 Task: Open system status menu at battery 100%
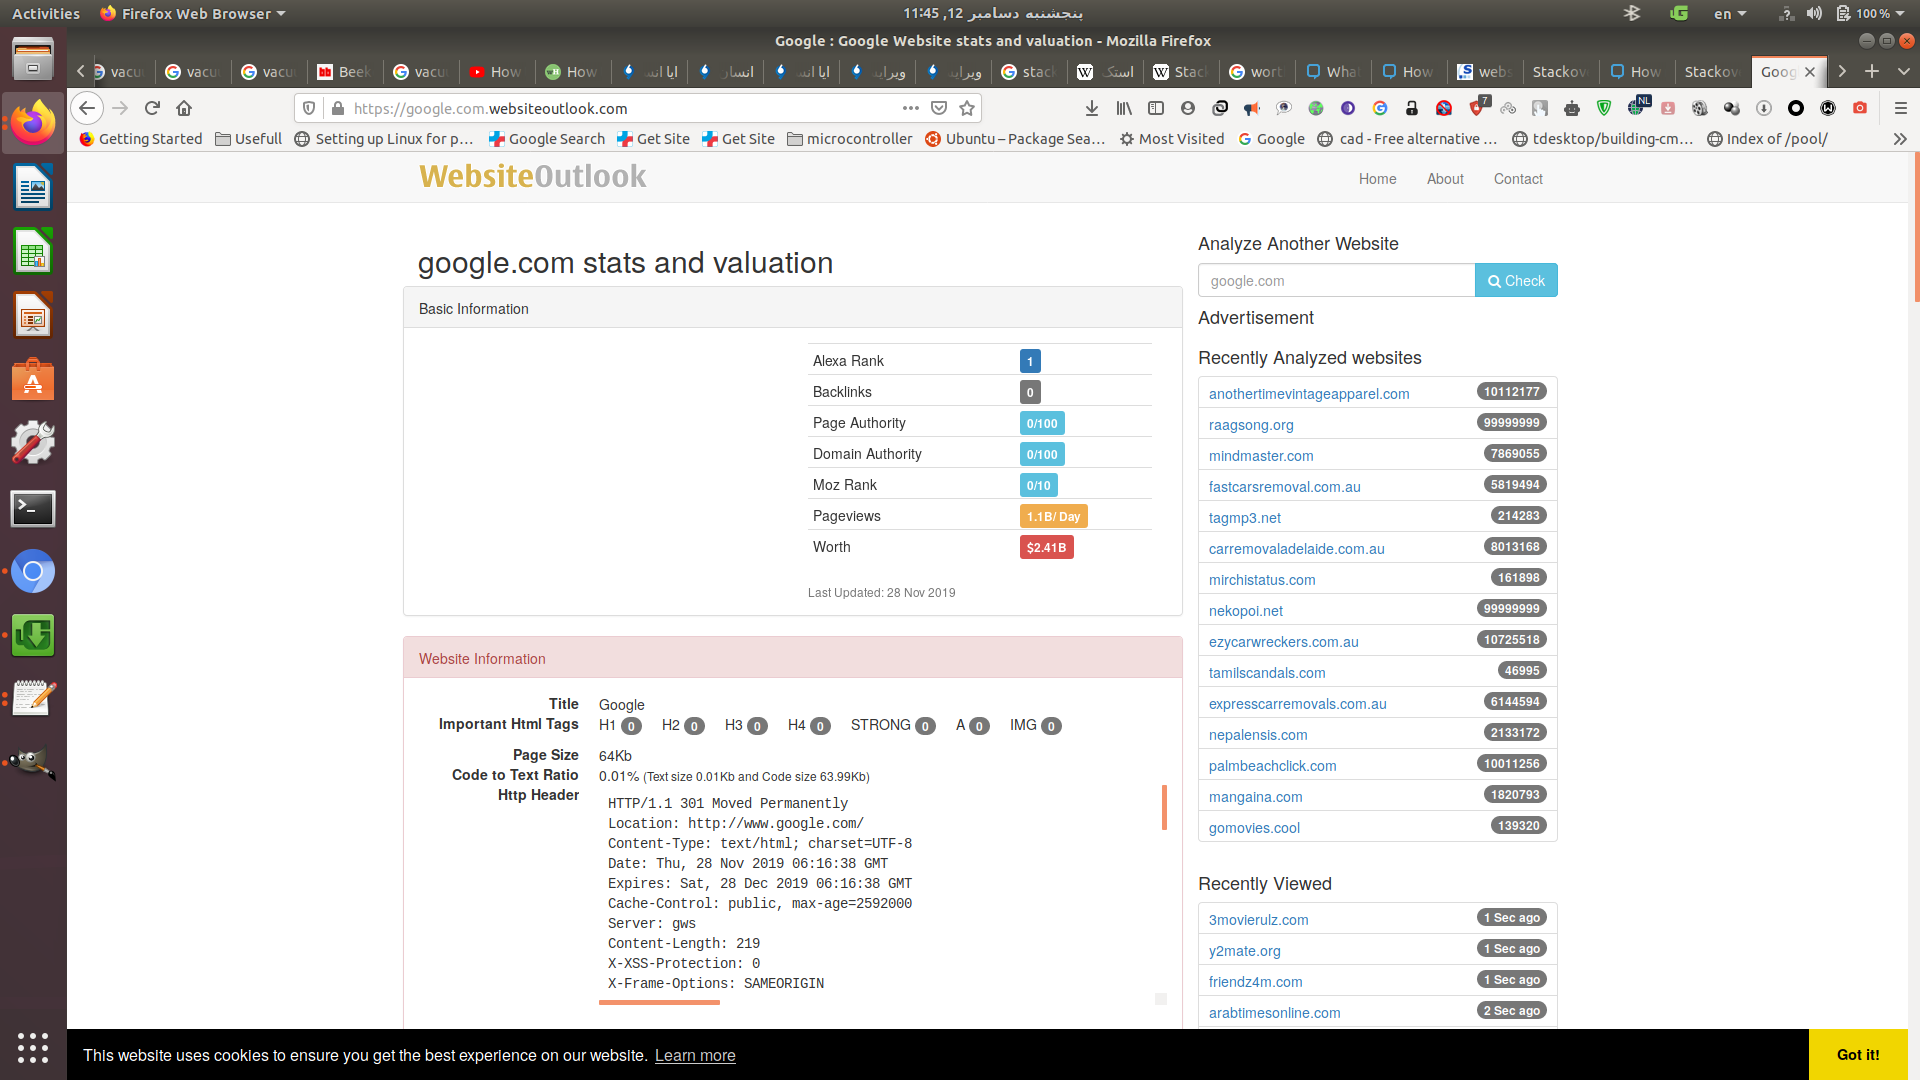click(1869, 13)
